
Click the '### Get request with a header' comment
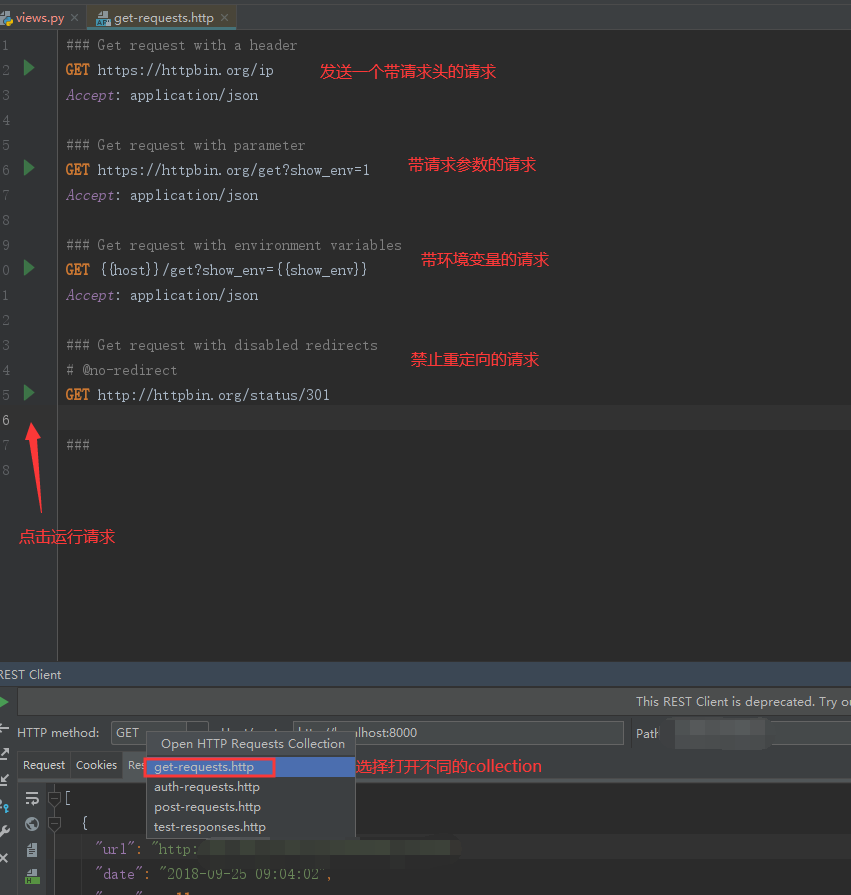point(182,45)
